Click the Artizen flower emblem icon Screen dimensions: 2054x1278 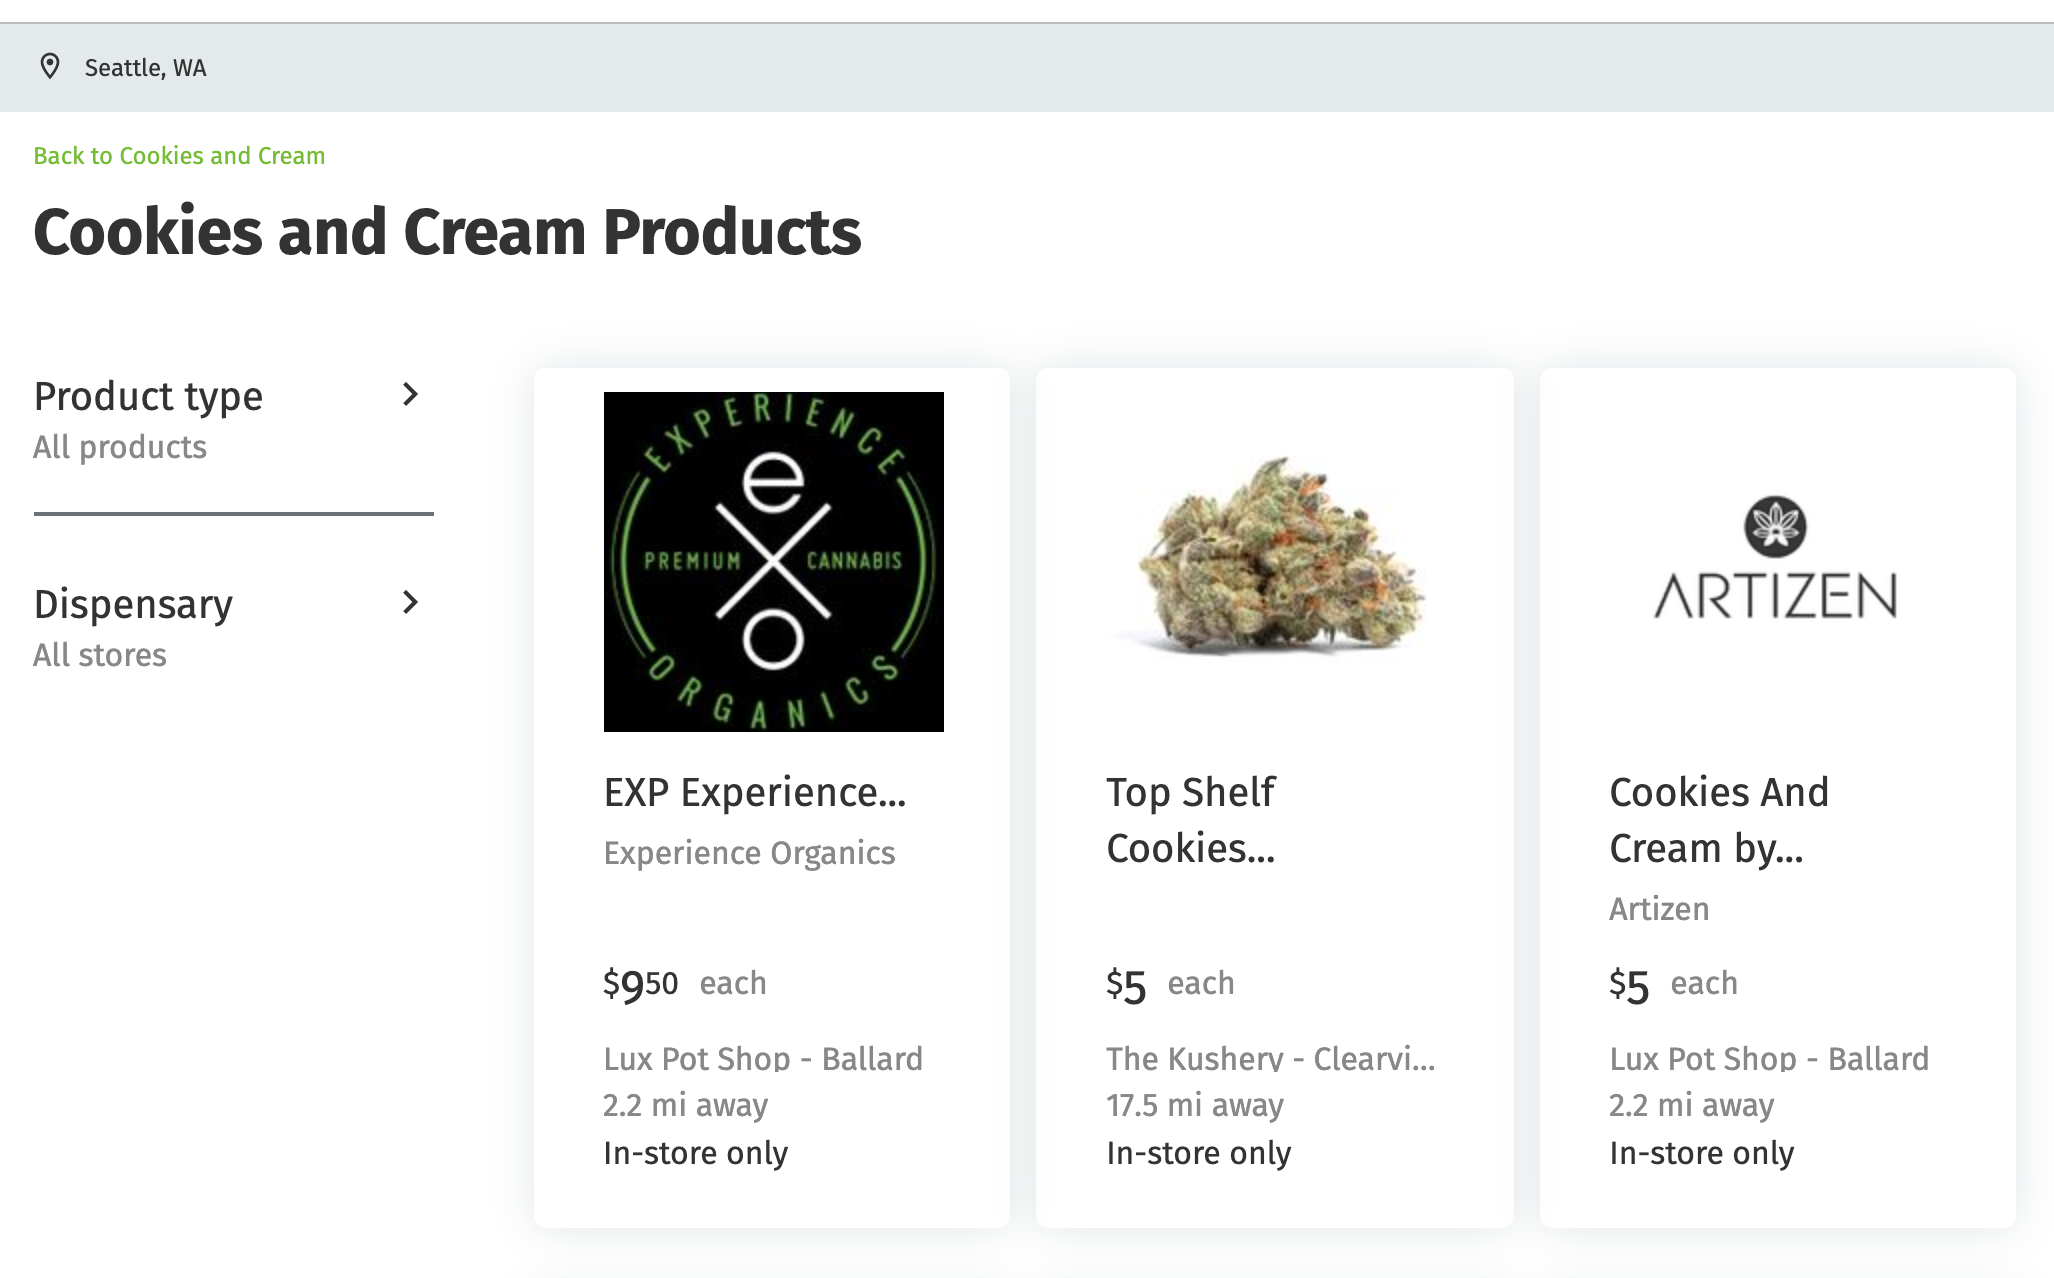pos(1776,526)
